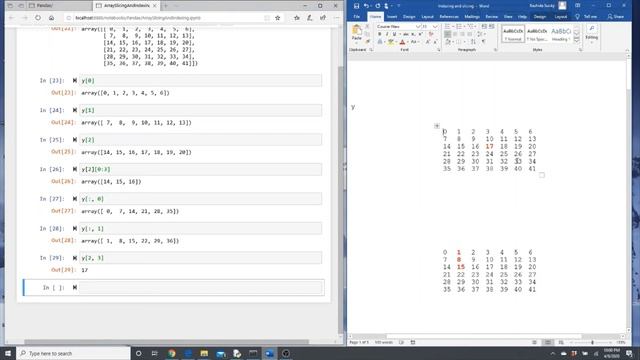Expand the Styles gallery more arrow
640x360 pixels.
[576, 40]
